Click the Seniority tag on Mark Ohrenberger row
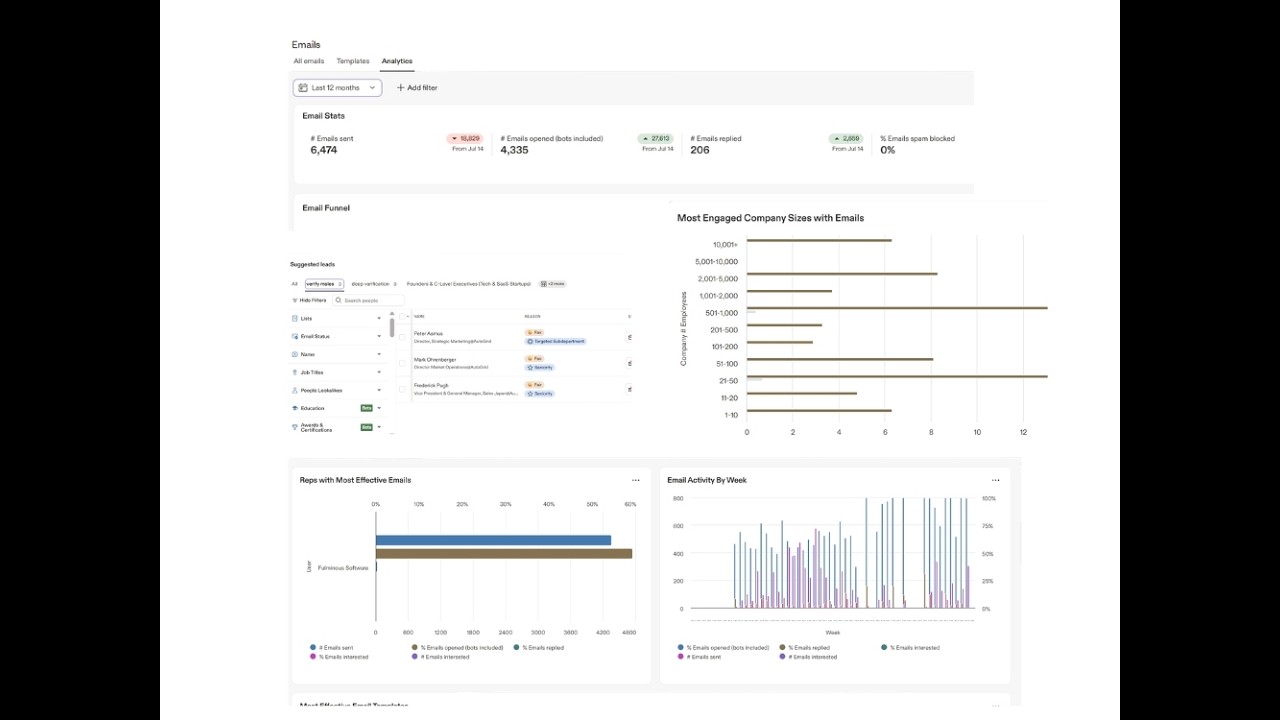 539,367
